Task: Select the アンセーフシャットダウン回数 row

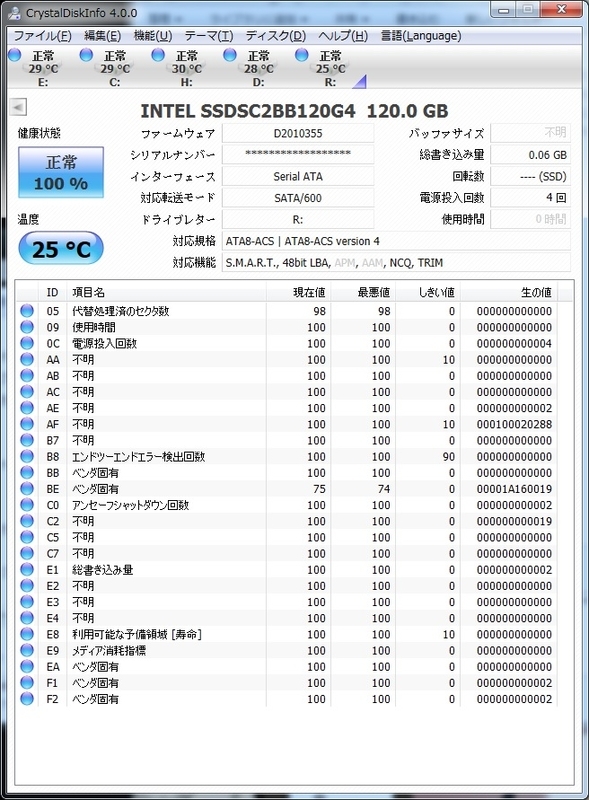Action: coord(287,505)
